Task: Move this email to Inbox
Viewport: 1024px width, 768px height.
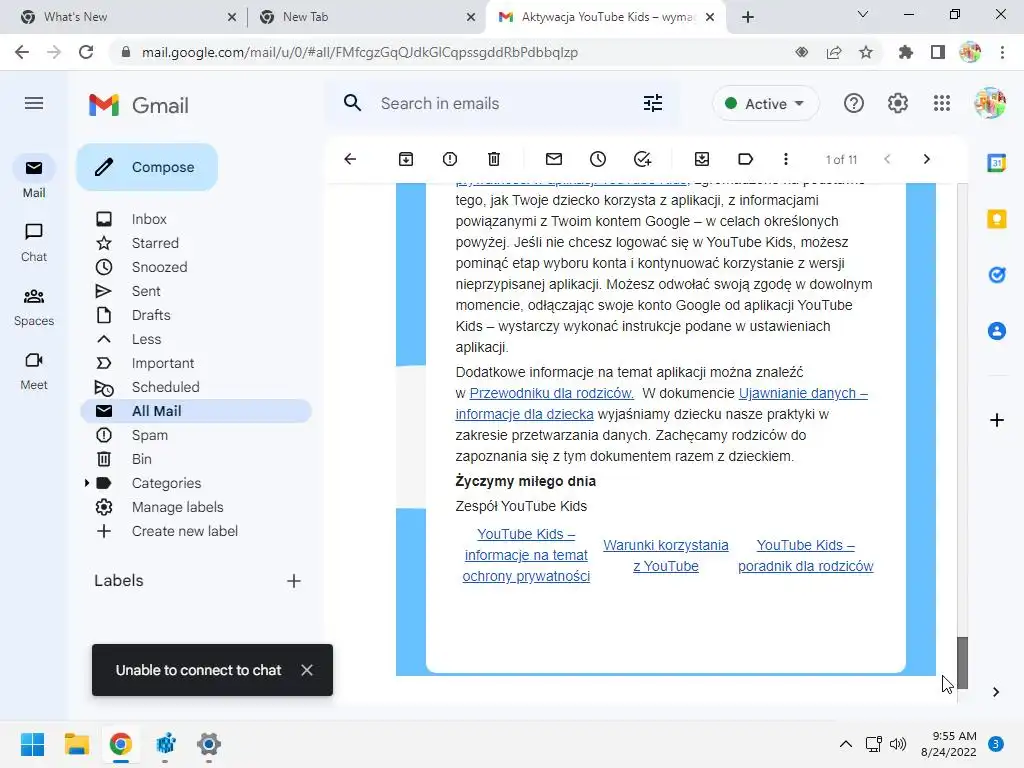Action: tap(702, 159)
